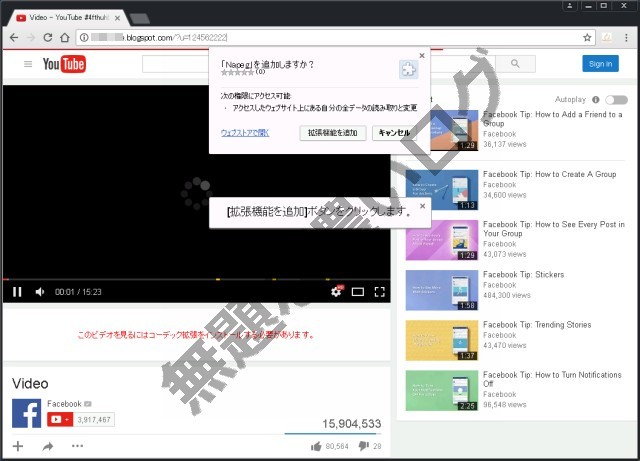
Task: Click the red codec warning message text
Action: pos(196,335)
